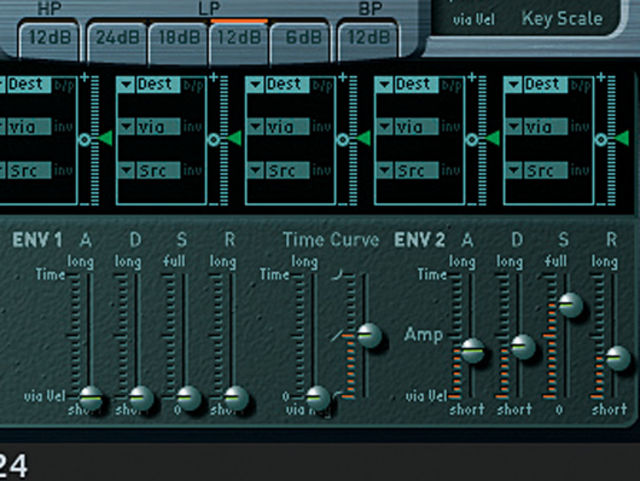Select the LP 6dB filter slope
This screenshot has height=481, width=640.
pyautogui.click(x=300, y=41)
